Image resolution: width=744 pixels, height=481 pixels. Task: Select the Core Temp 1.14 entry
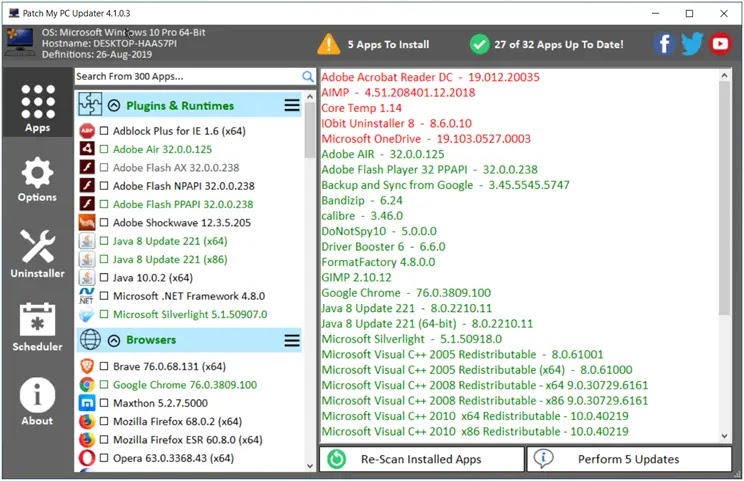(x=362, y=108)
